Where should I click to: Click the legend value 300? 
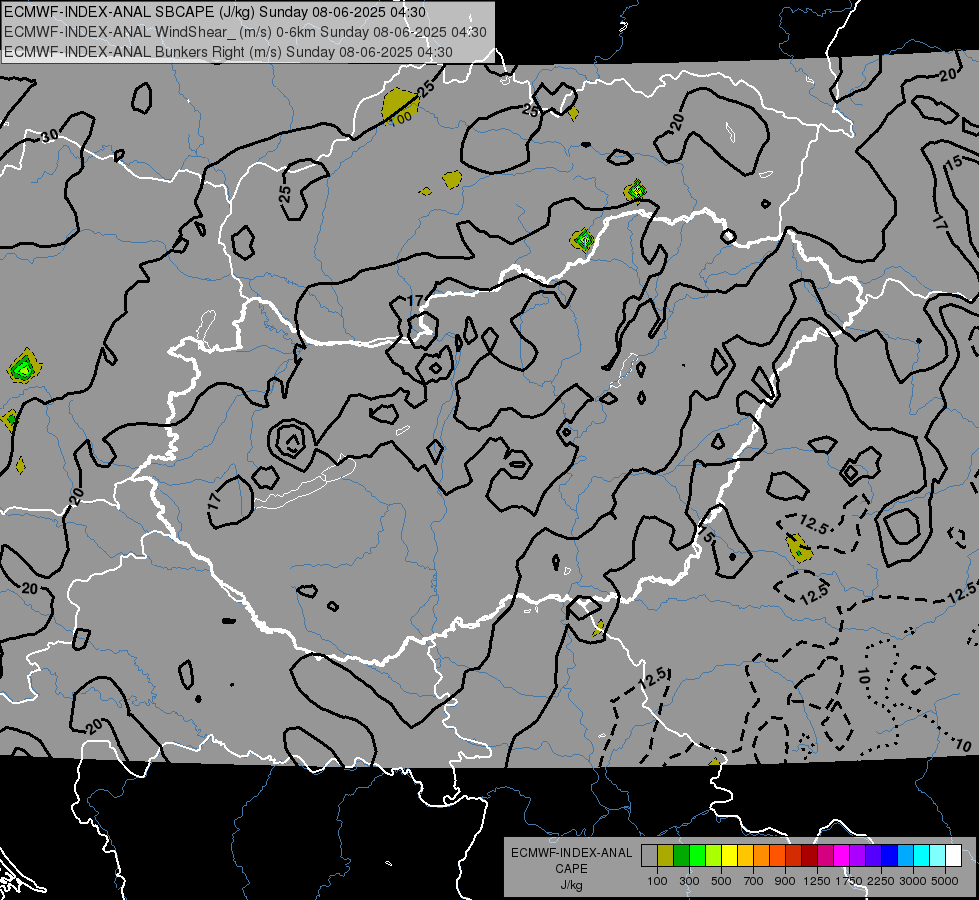[x=689, y=881]
